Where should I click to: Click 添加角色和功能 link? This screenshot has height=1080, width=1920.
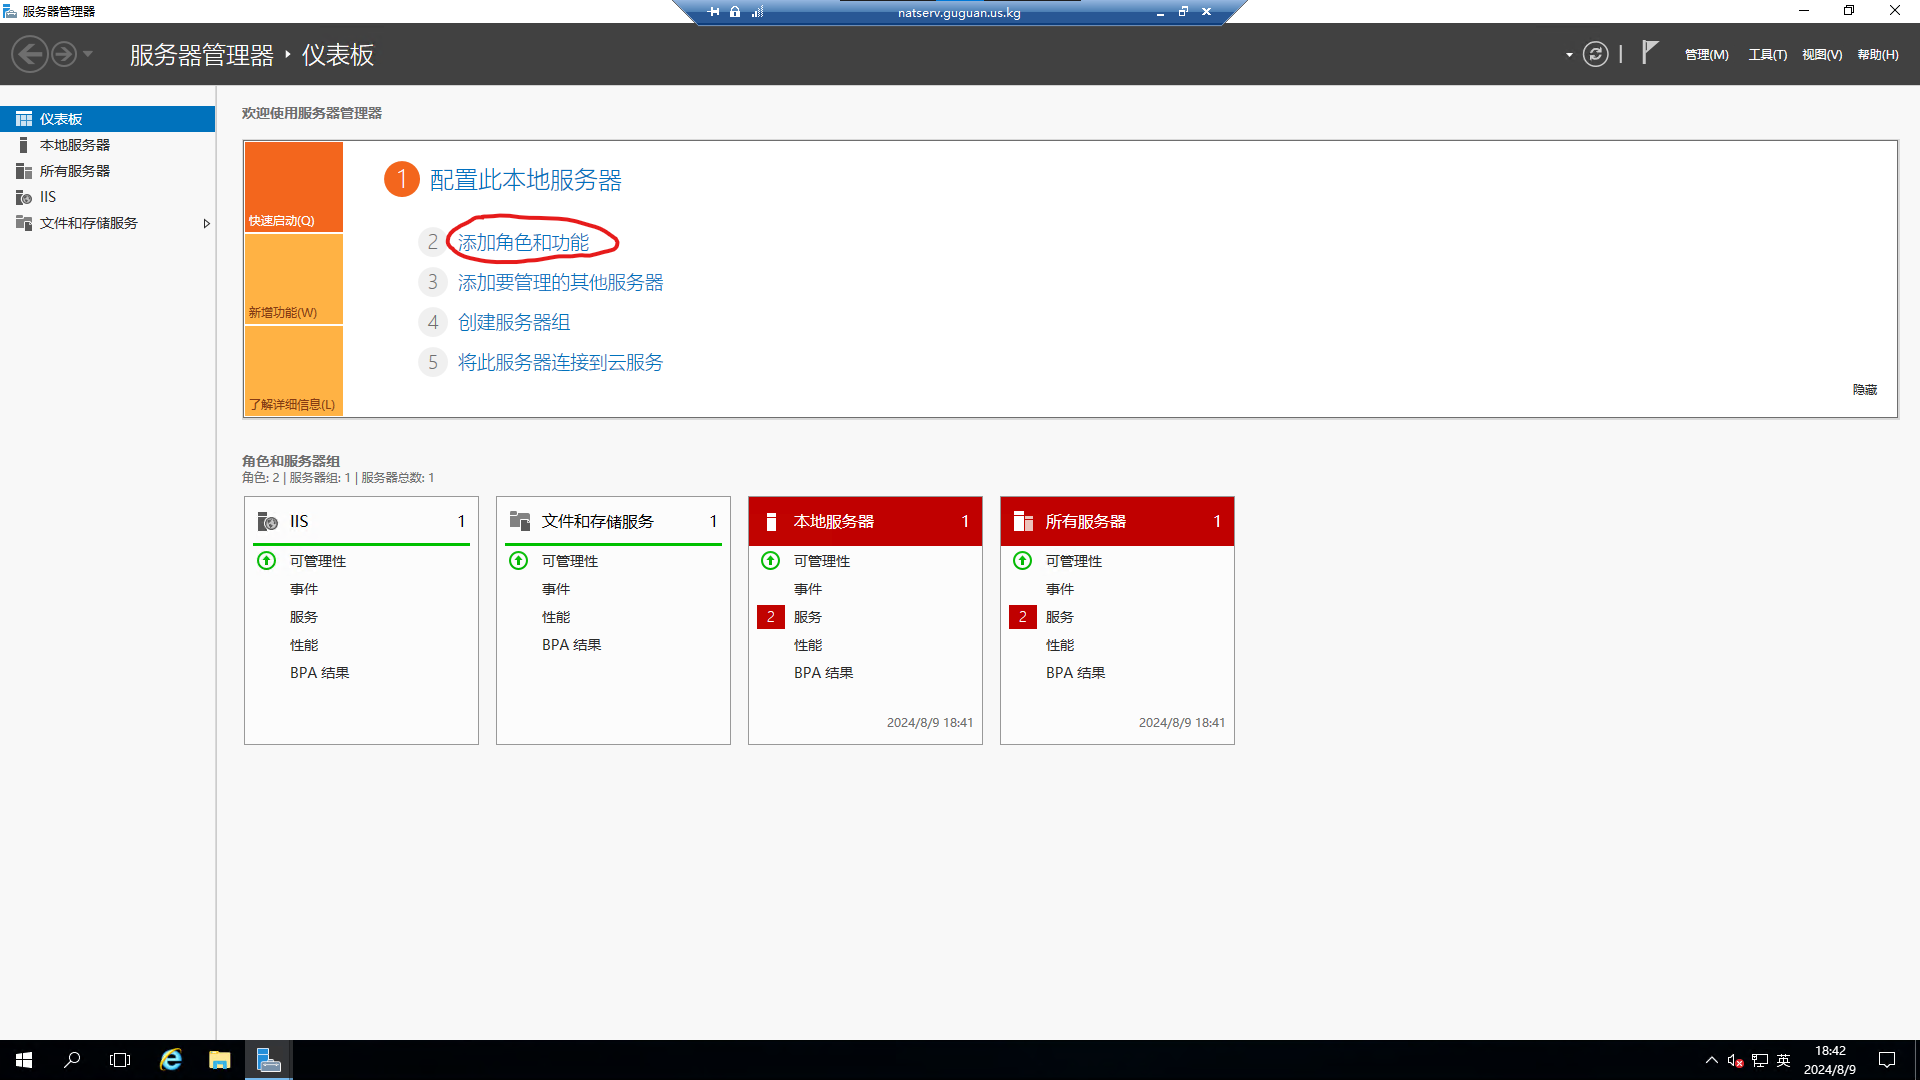(x=523, y=243)
